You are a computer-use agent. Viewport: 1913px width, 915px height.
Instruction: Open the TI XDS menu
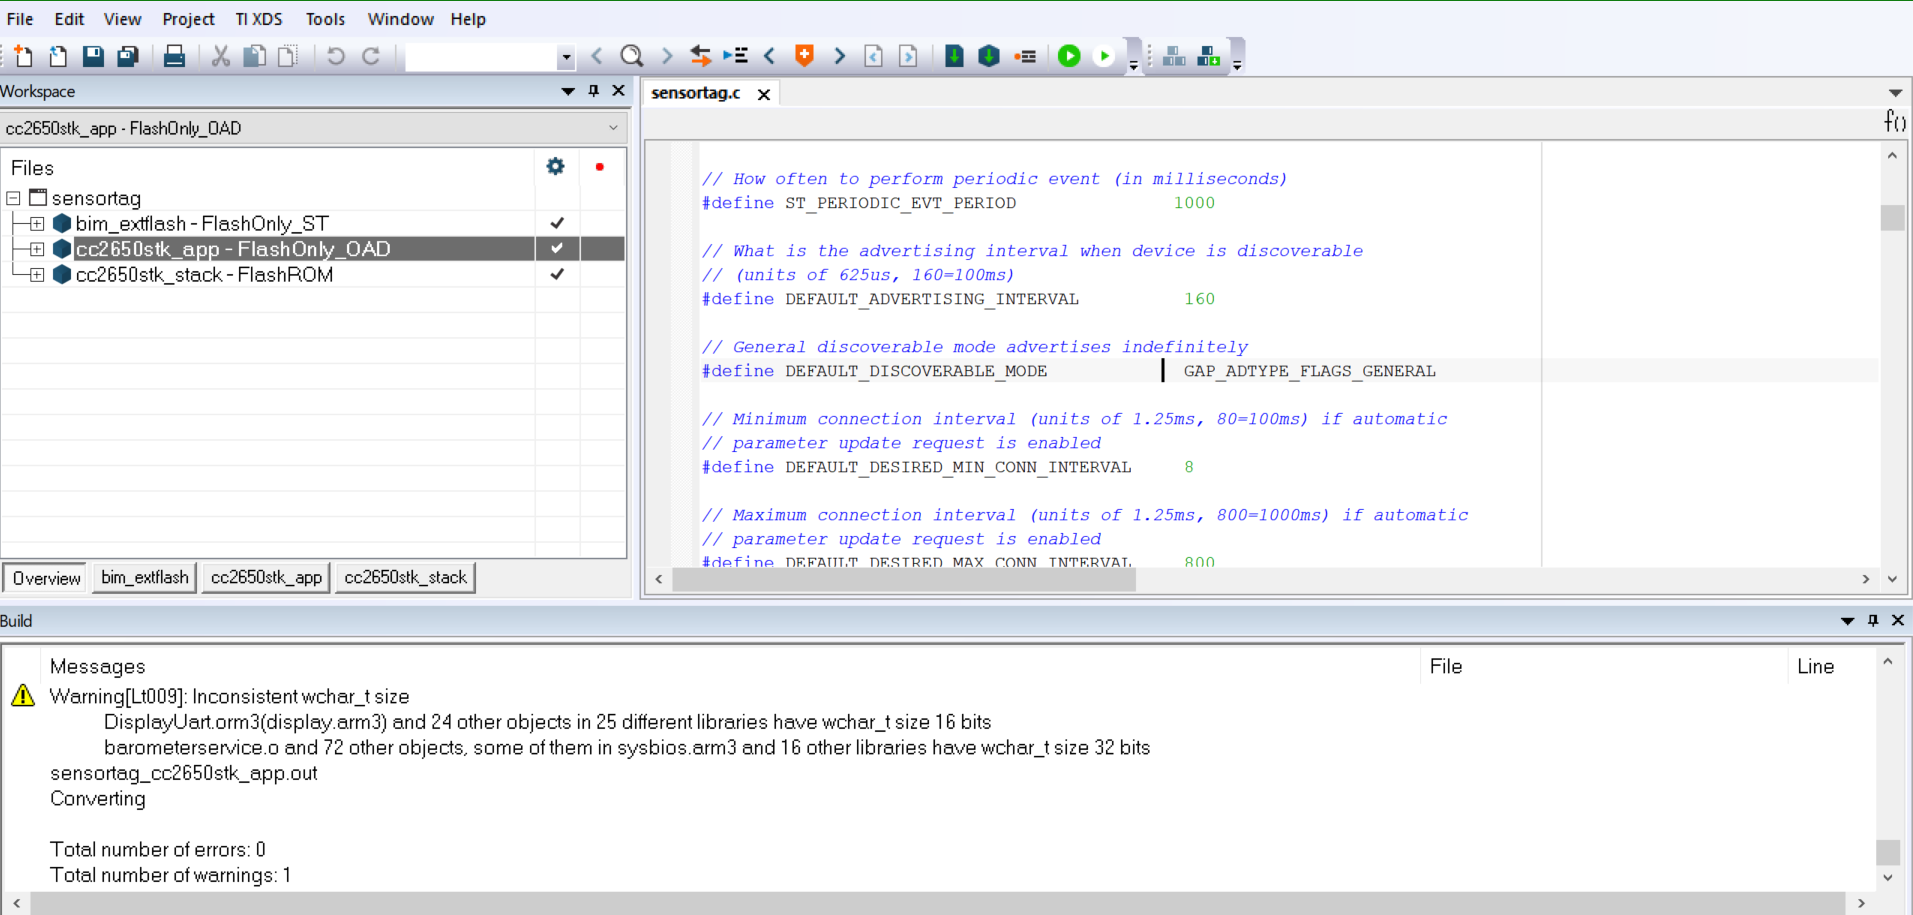click(x=259, y=19)
